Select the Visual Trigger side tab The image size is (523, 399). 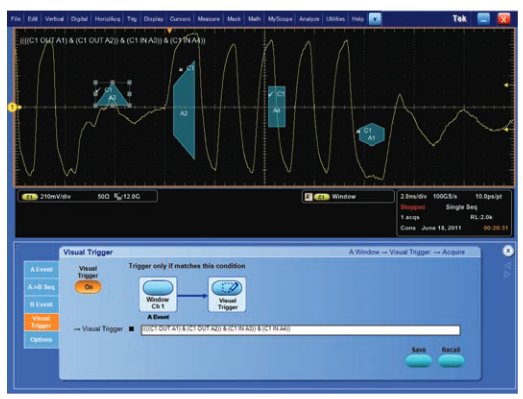pos(41,322)
